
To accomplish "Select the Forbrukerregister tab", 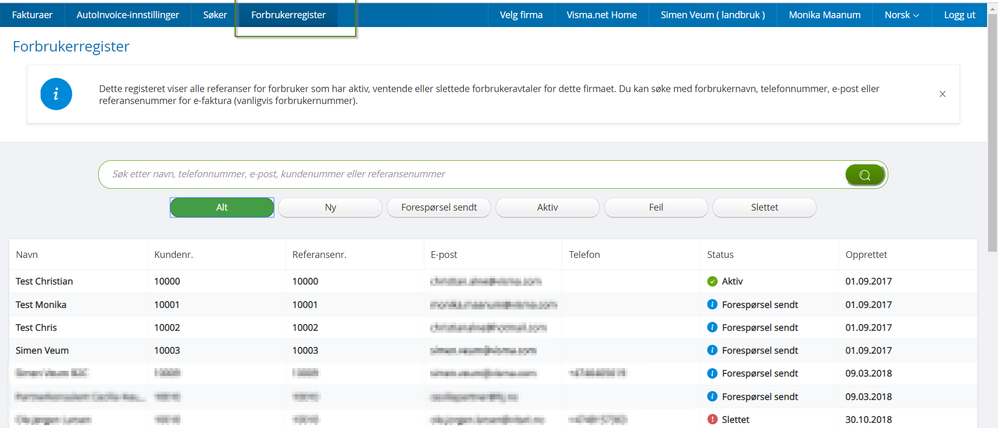I will pyautogui.click(x=288, y=15).
